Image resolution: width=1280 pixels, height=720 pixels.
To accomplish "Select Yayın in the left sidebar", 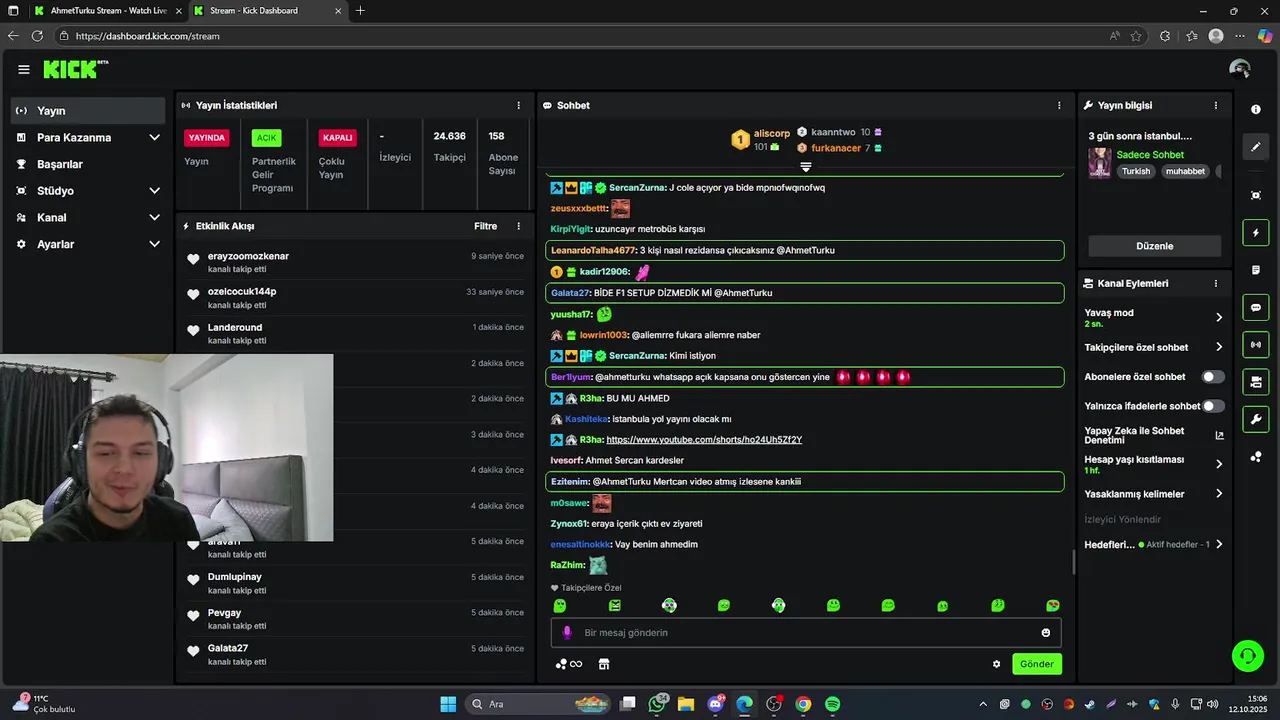I will click(x=88, y=111).
